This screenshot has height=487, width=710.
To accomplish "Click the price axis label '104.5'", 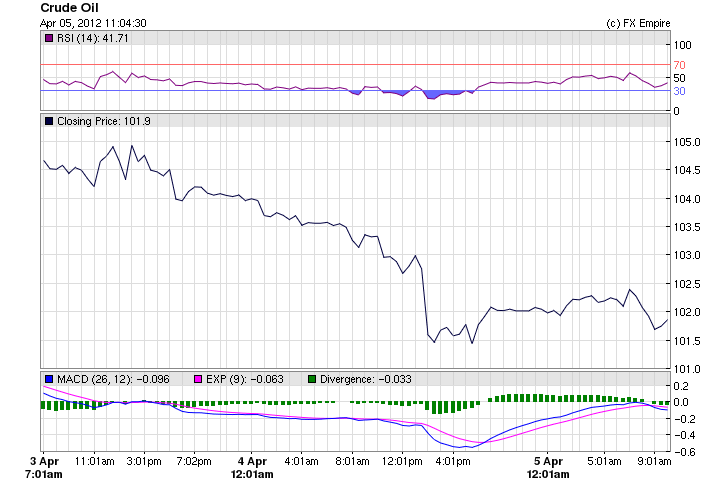I will point(687,171).
